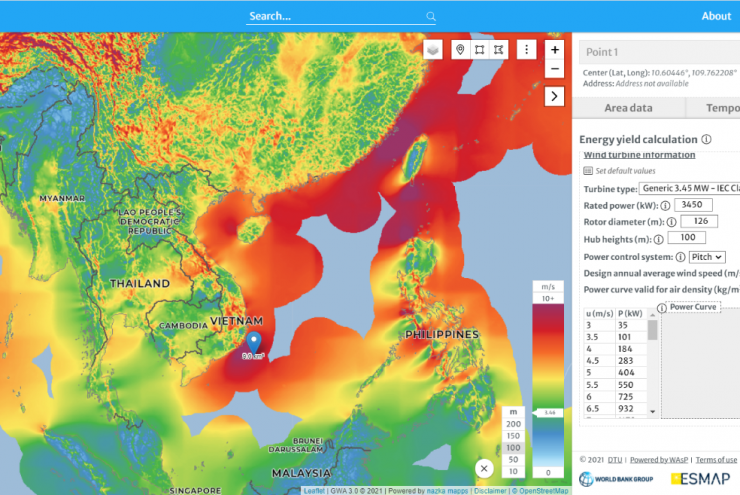Open the Power control system dropdown
Image resolution: width=740 pixels, height=495 pixels.
point(707,257)
